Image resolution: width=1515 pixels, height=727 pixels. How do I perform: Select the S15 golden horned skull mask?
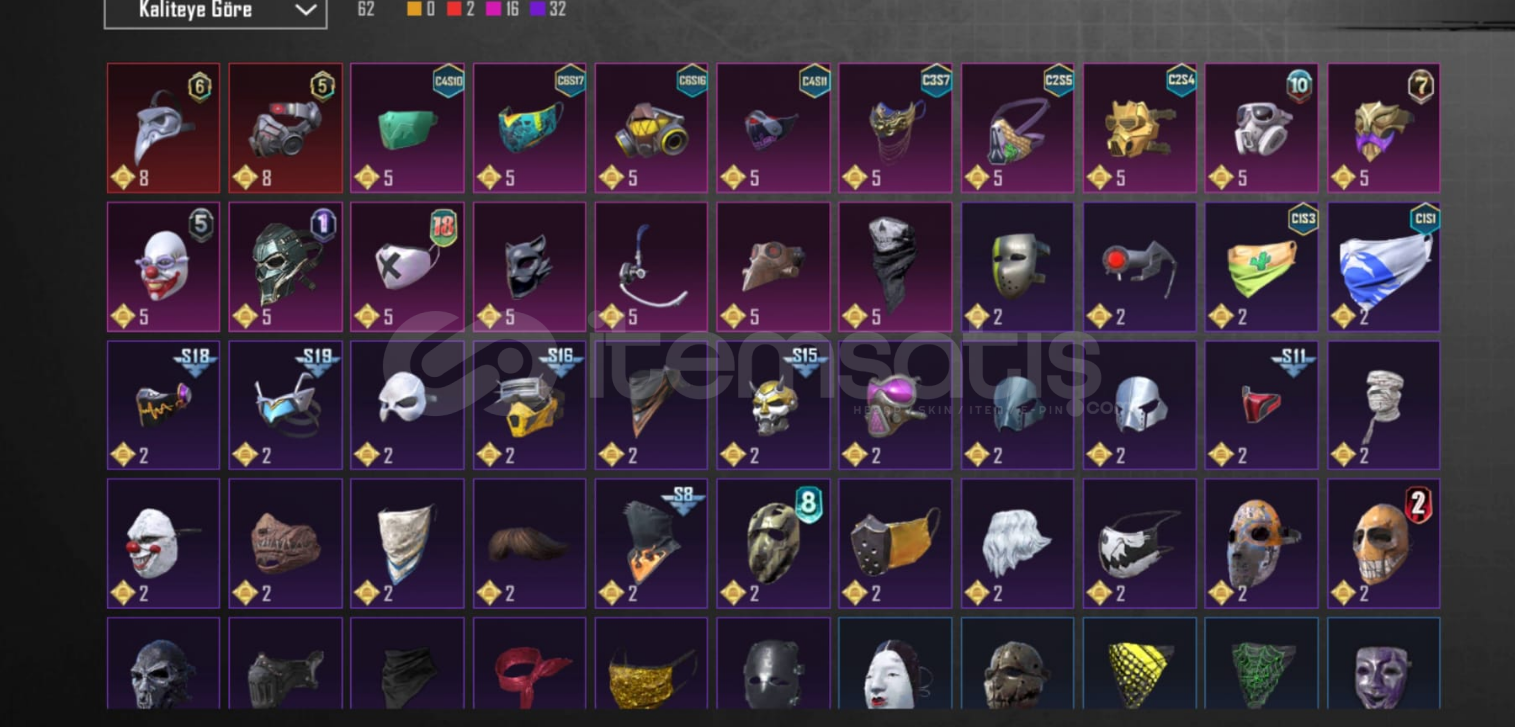tap(773, 405)
